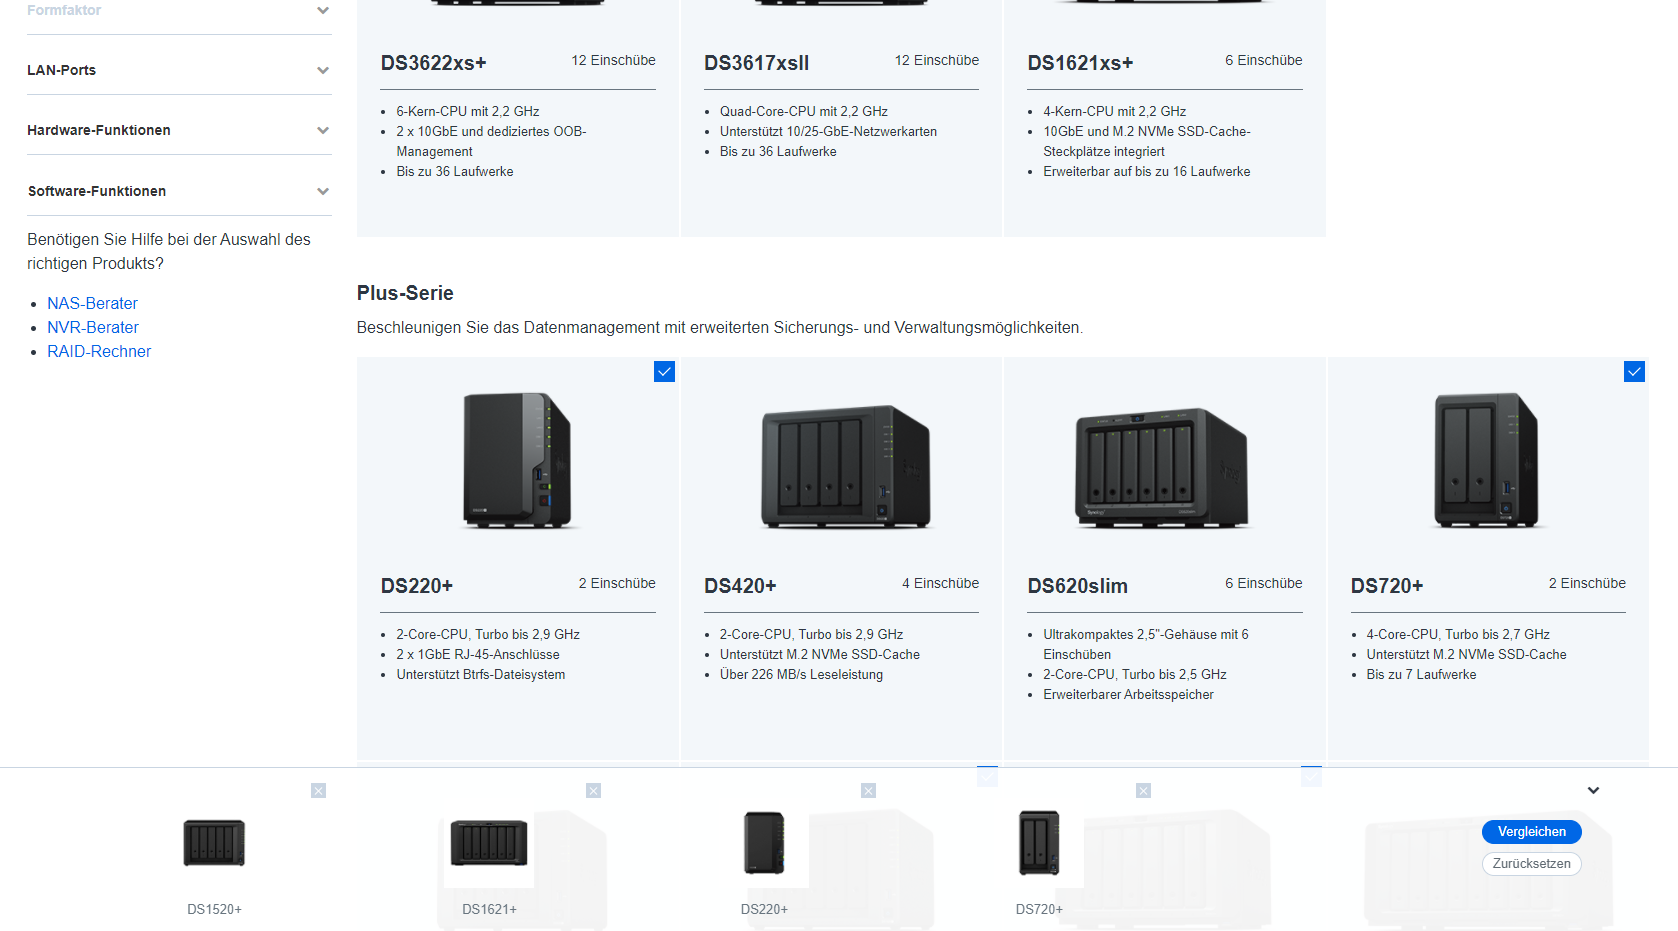Viewport: 1678px width, 931px height.
Task: Expand the Software-Funktionen filter section
Action: click(179, 191)
